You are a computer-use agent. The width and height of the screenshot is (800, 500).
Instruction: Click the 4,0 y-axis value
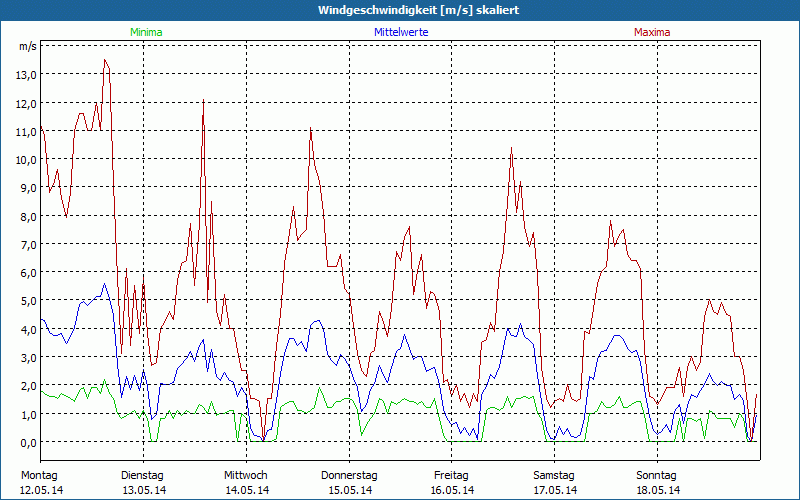point(28,330)
